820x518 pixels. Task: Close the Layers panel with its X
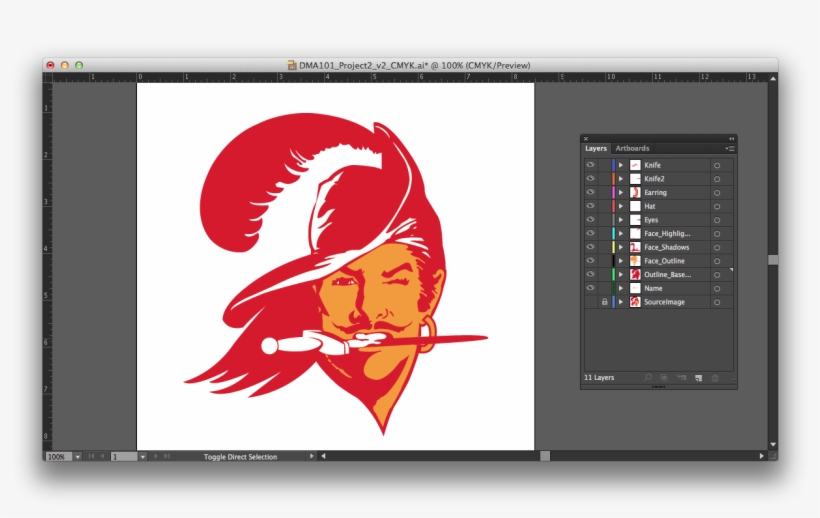point(586,139)
